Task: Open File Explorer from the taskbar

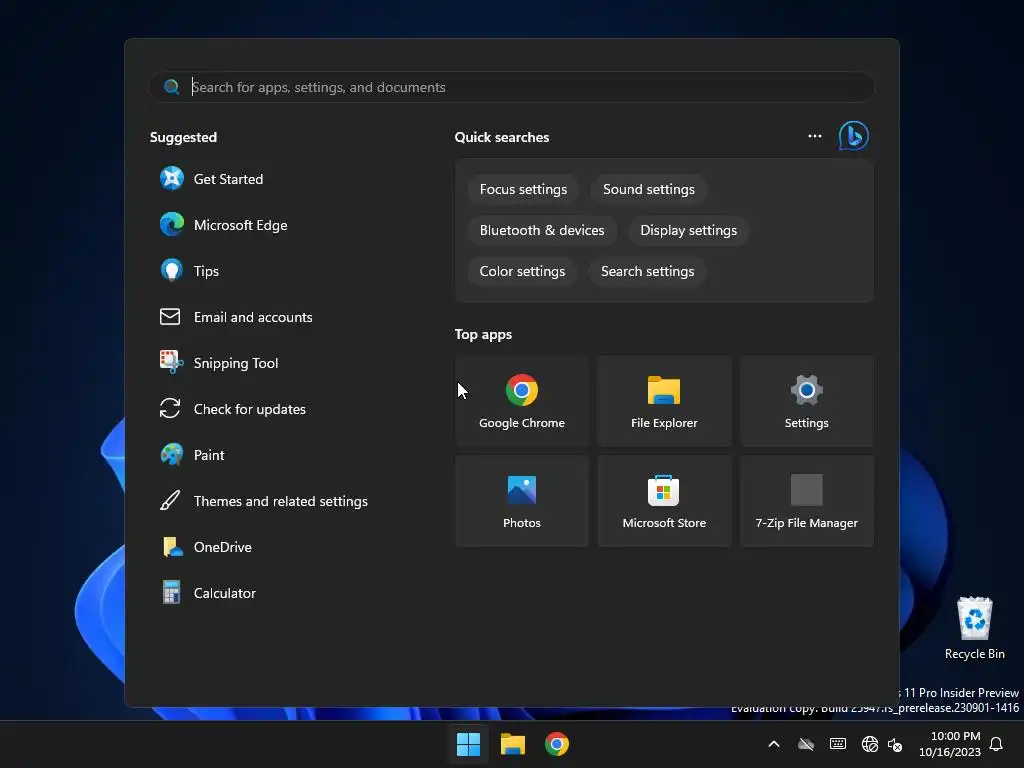Action: coord(513,744)
